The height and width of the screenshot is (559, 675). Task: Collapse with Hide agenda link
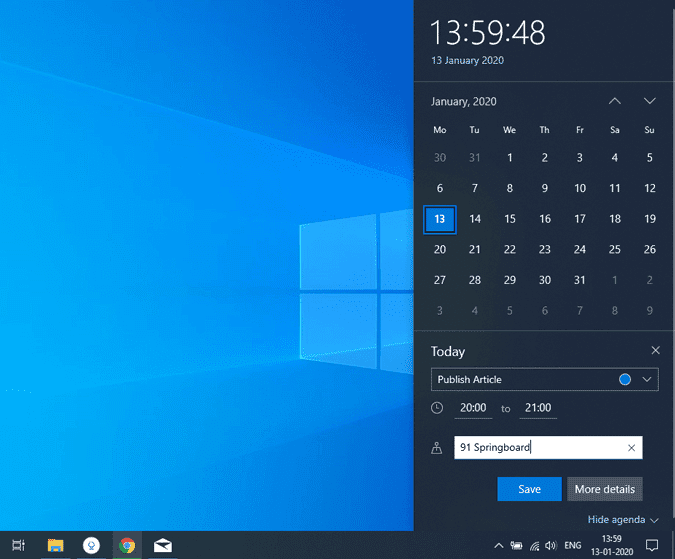[623, 520]
